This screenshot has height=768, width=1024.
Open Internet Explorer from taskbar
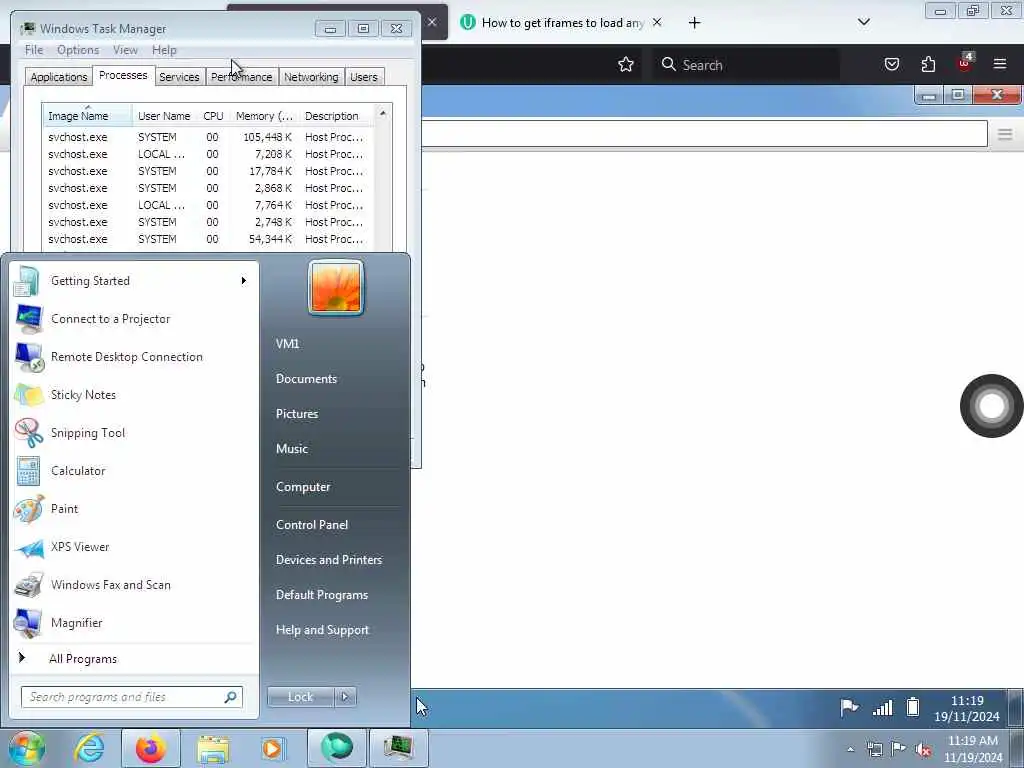(x=89, y=748)
